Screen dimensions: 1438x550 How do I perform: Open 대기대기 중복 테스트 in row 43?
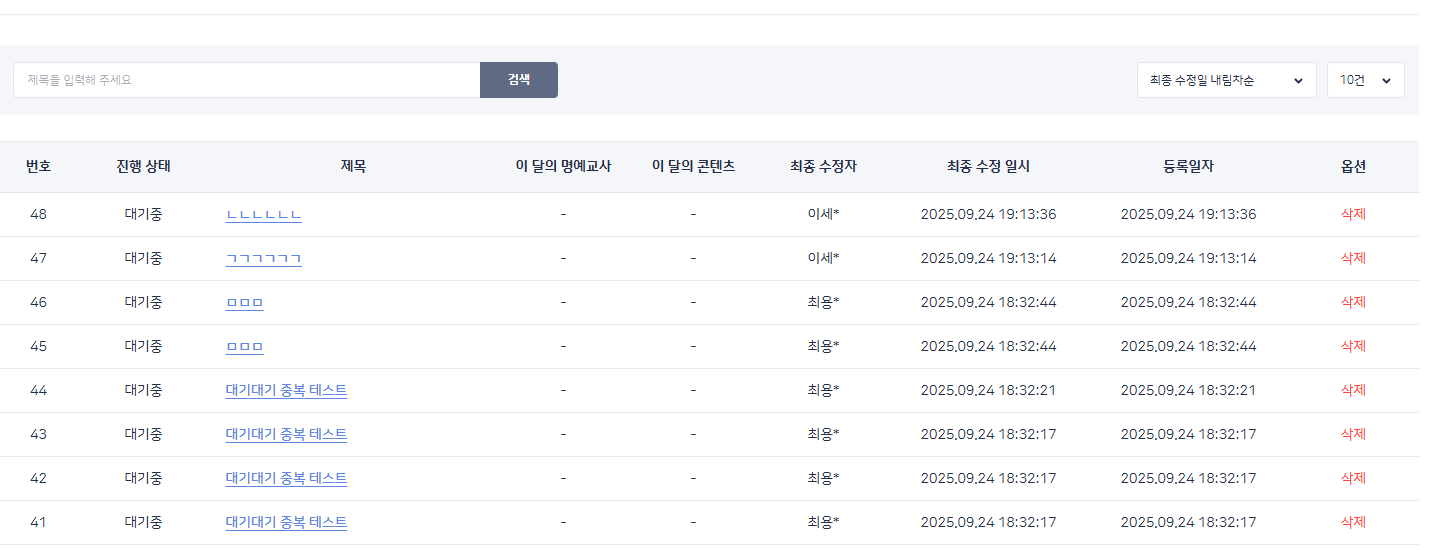(x=286, y=435)
